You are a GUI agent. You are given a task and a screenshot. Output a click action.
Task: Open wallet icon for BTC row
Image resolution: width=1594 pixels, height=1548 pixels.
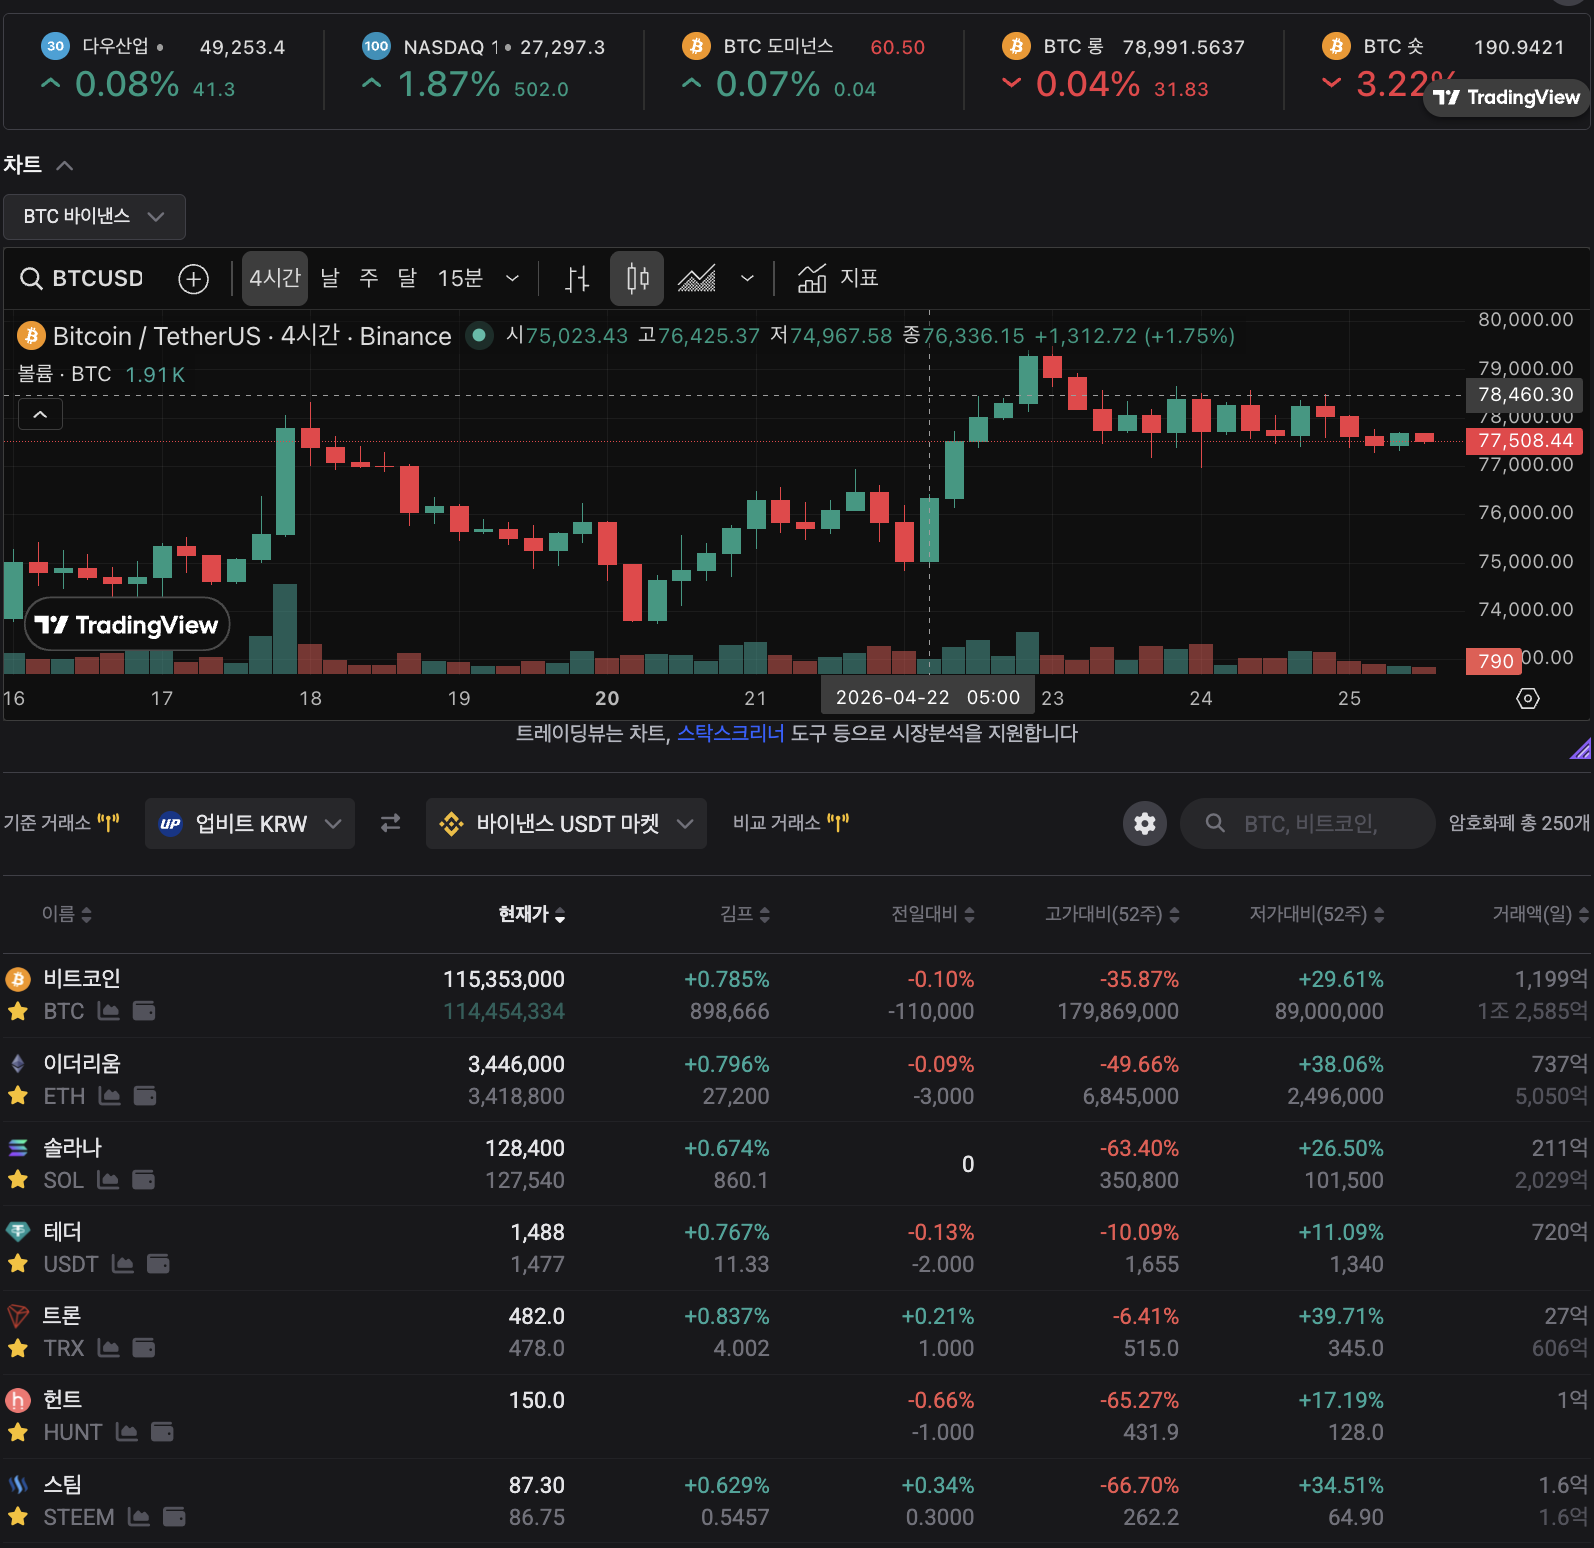(x=144, y=1011)
